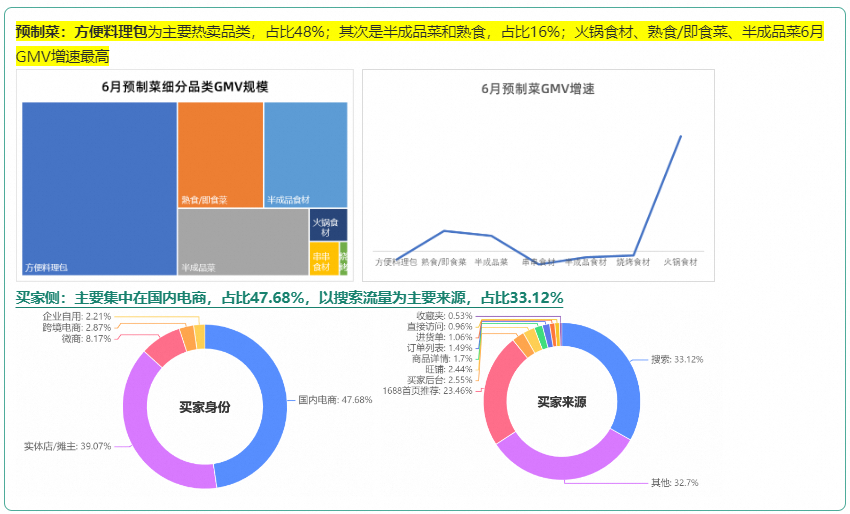Click the 烧烤食材 x-axis label in growth chart
The width and height of the screenshot is (850, 514).
point(634,262)
